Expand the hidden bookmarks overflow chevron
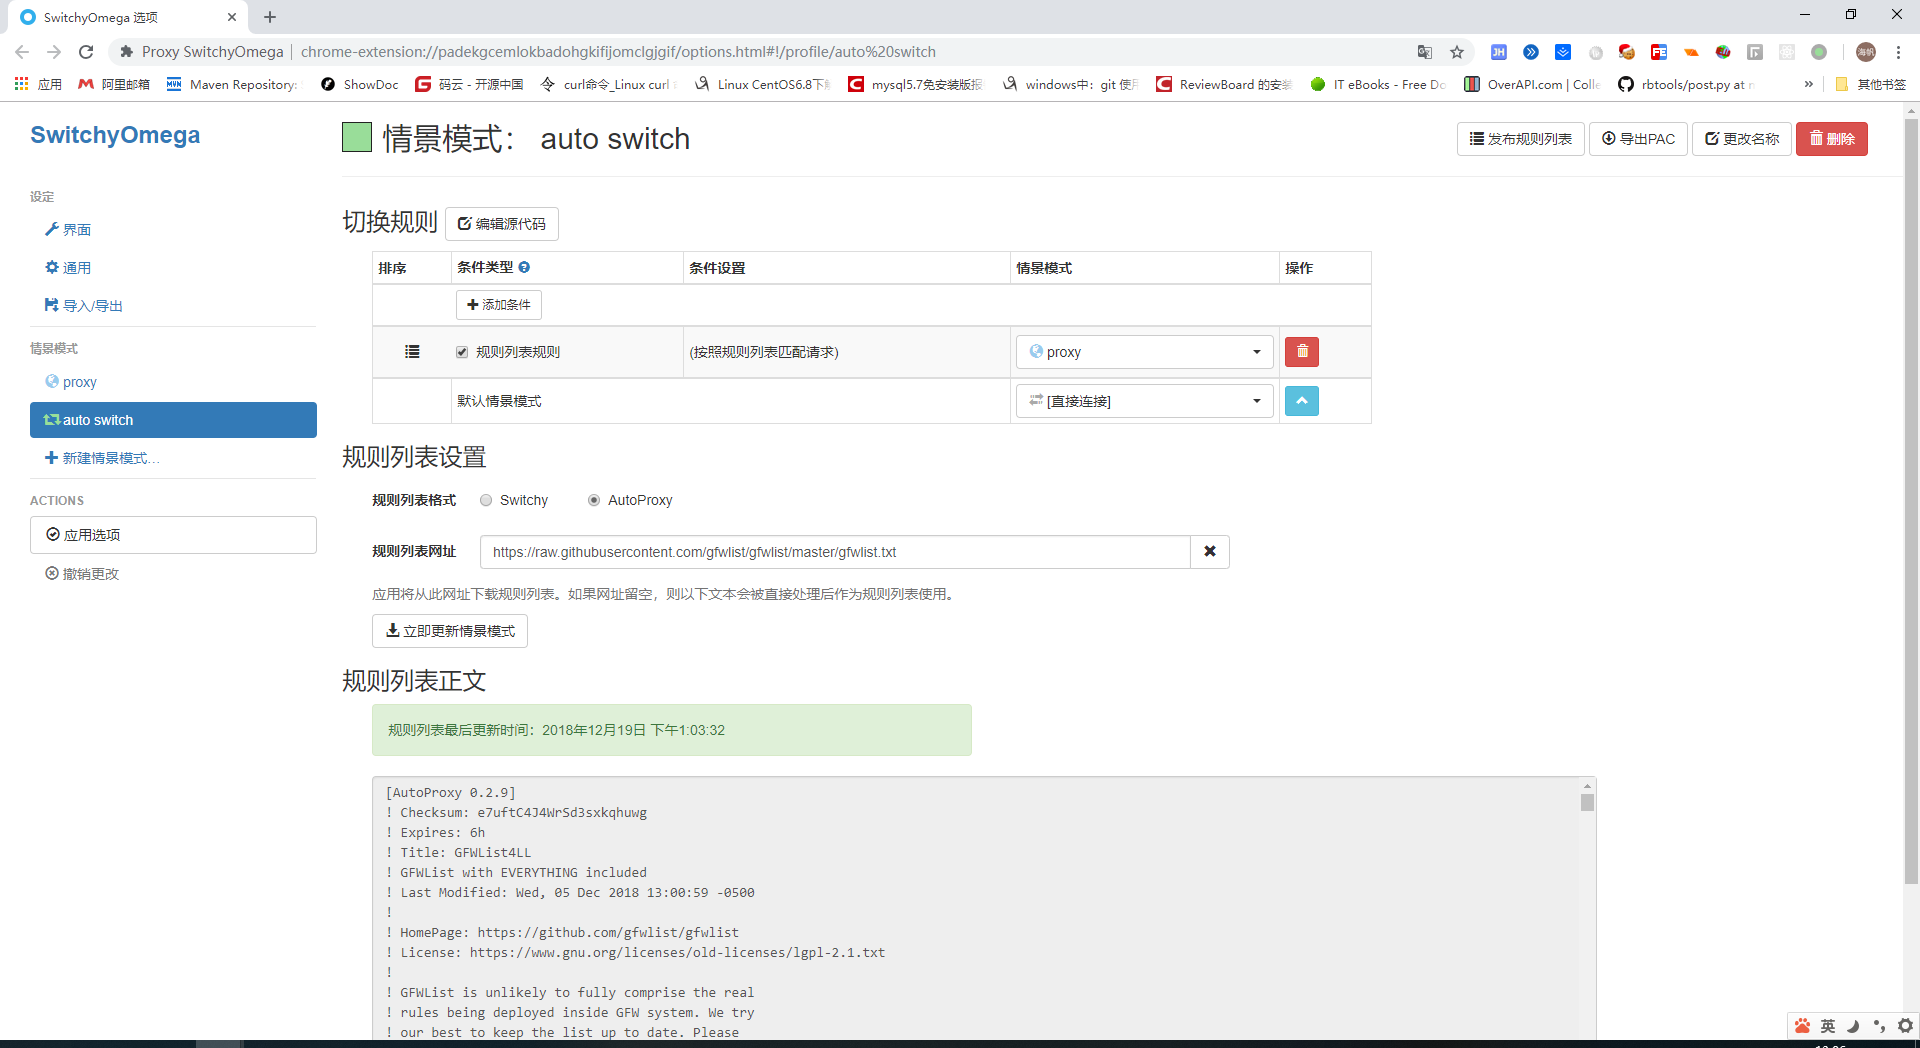 coord(1809,84)
